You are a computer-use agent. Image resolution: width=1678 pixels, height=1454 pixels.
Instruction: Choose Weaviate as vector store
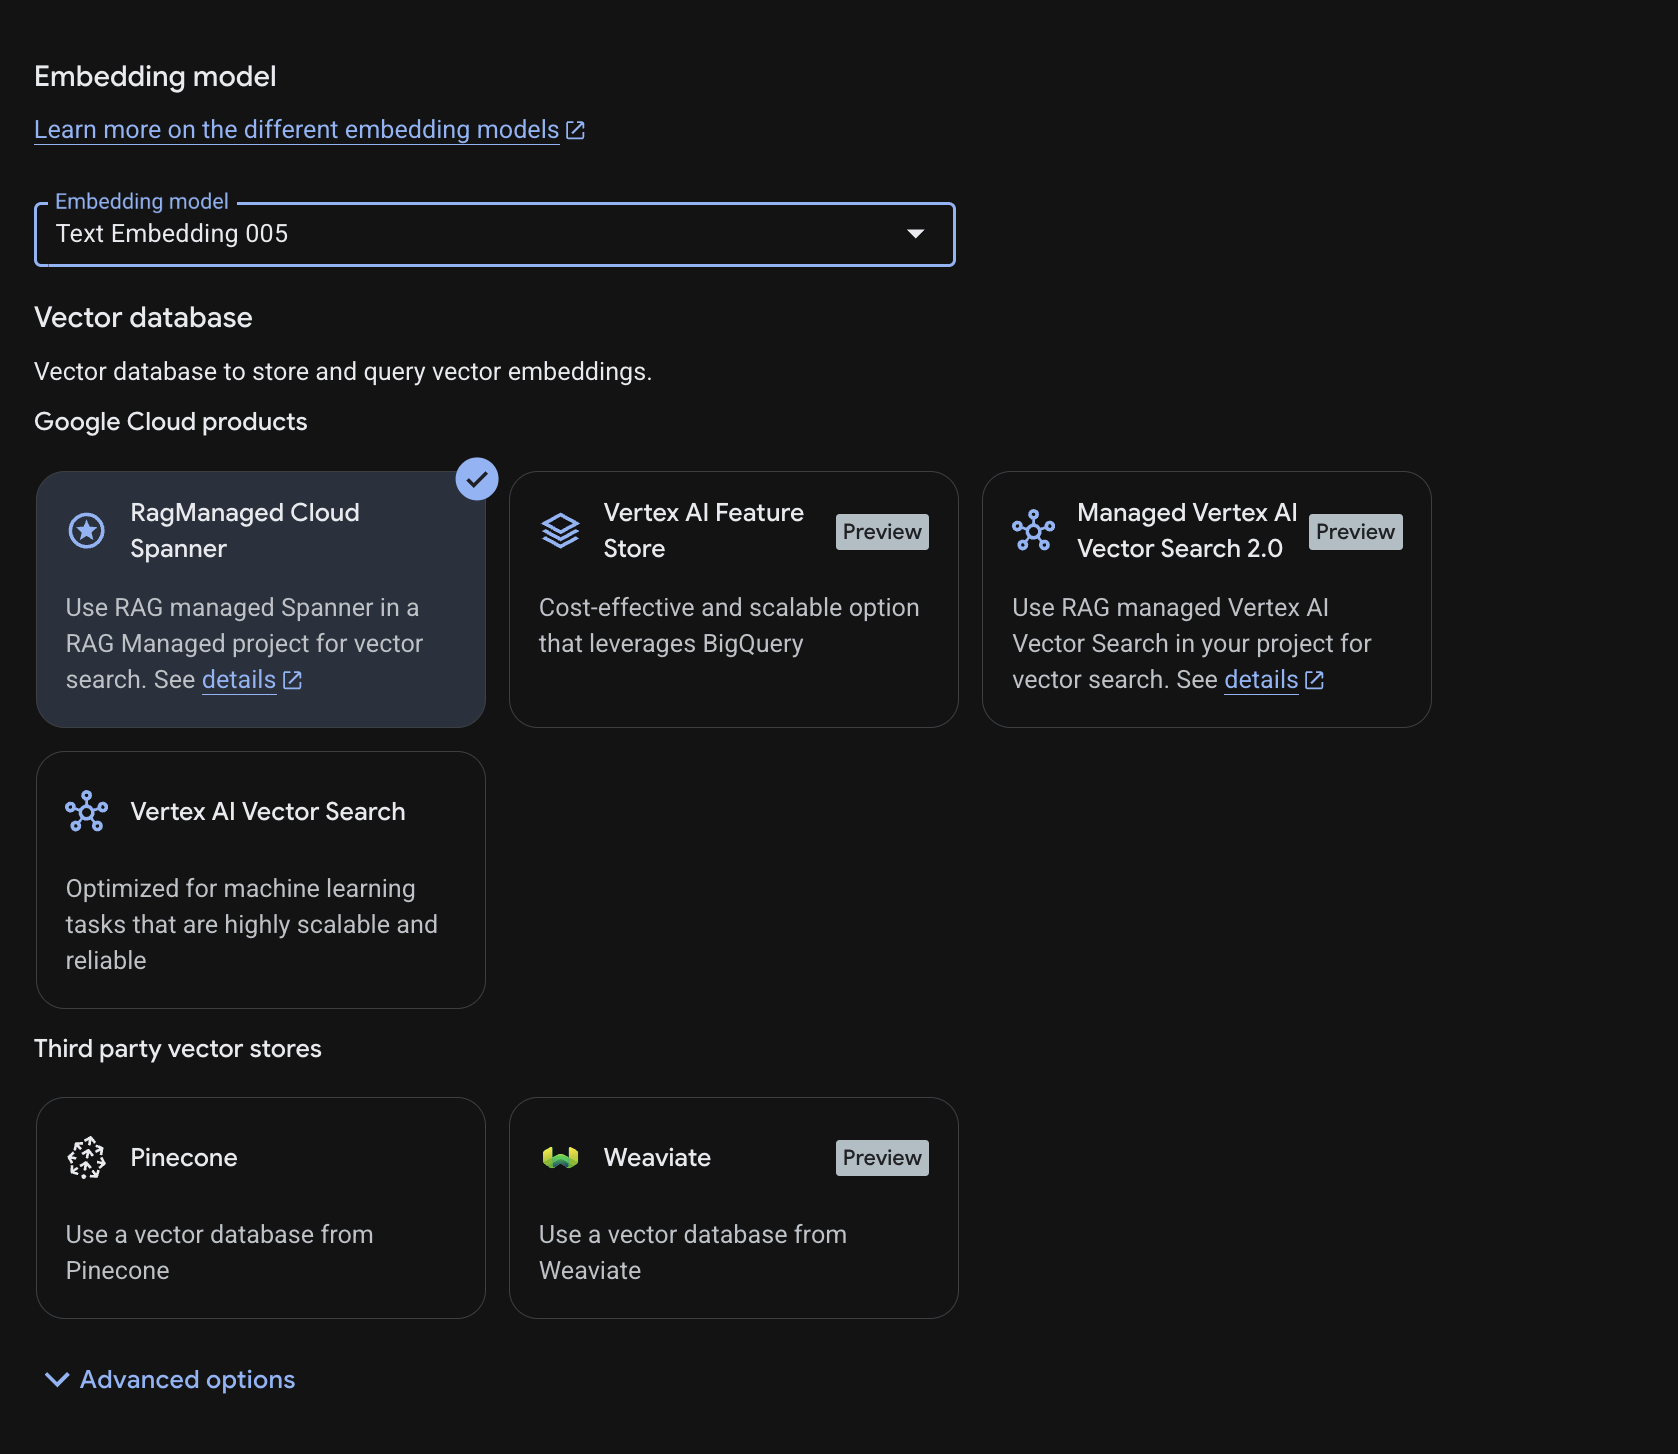(x=734, y=1208)
